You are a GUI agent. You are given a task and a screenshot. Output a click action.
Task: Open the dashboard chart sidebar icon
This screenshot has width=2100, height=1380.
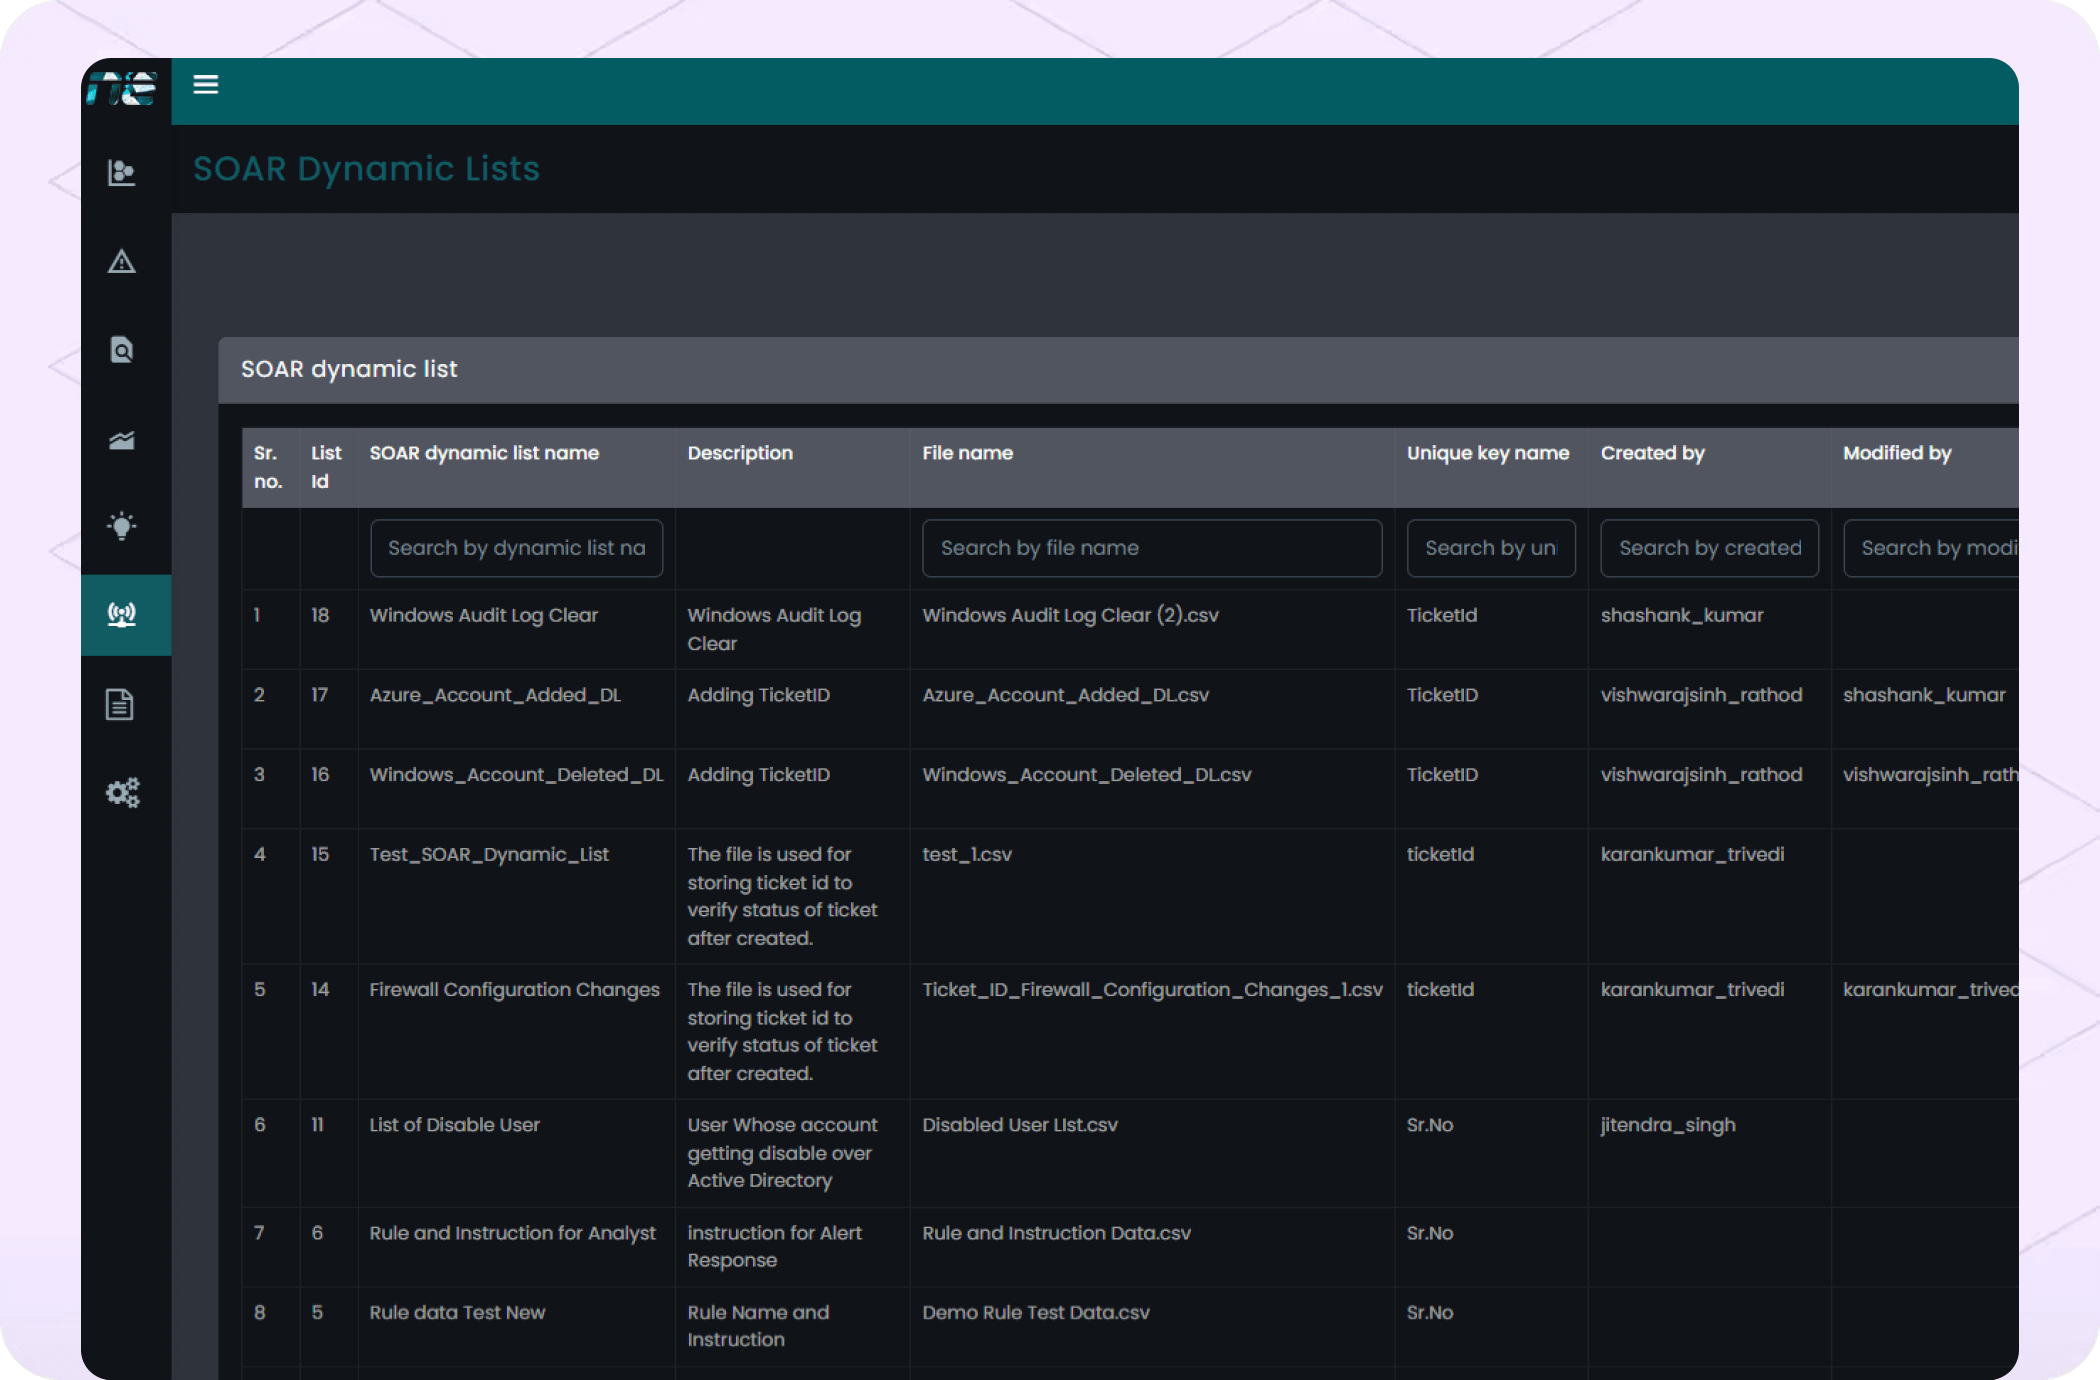tap(122, 173)
